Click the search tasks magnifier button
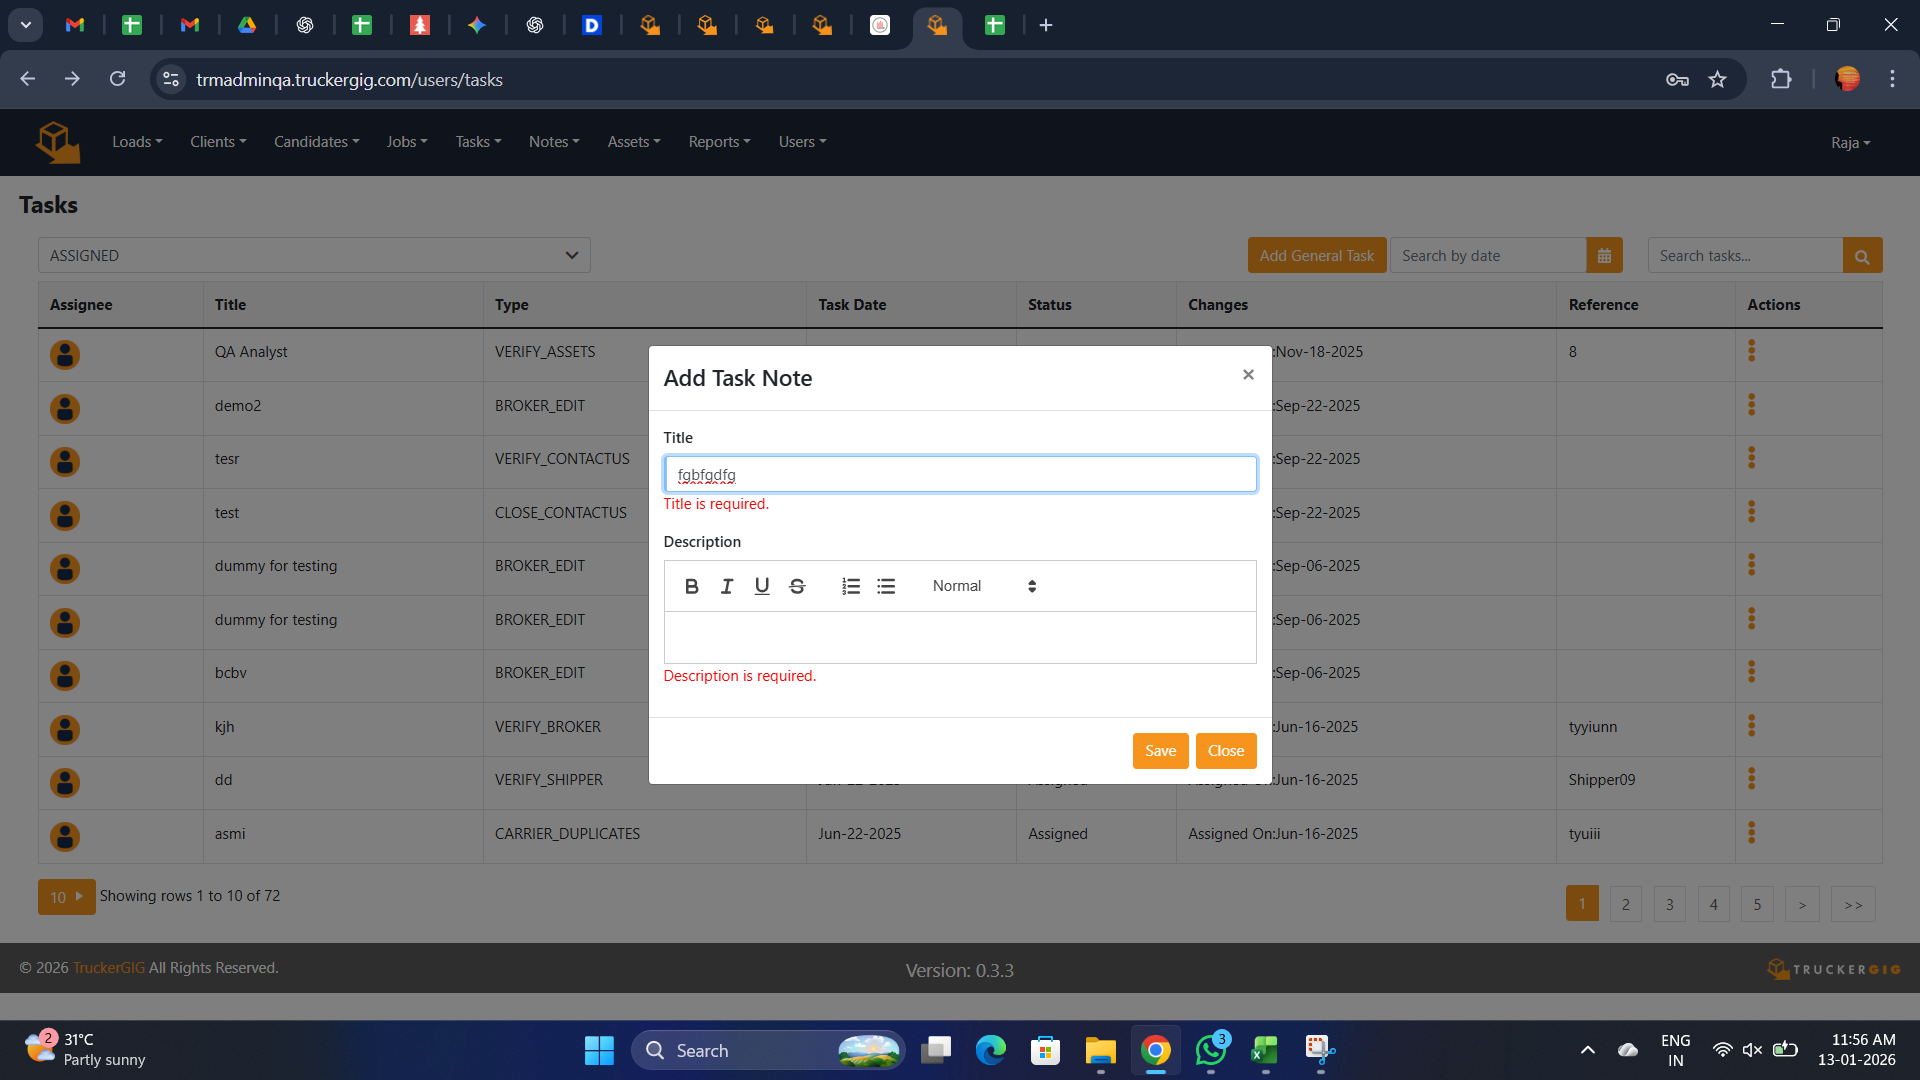 1862,256
